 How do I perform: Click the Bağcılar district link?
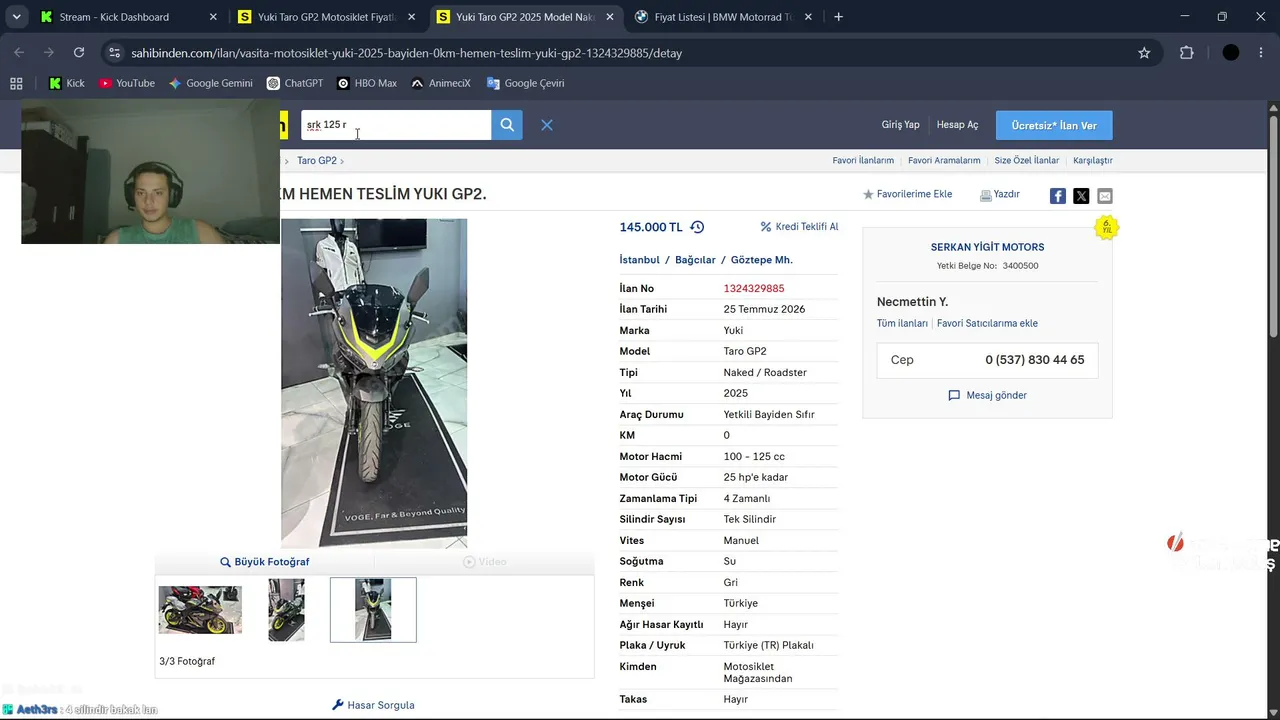click(x=695, y=260)
